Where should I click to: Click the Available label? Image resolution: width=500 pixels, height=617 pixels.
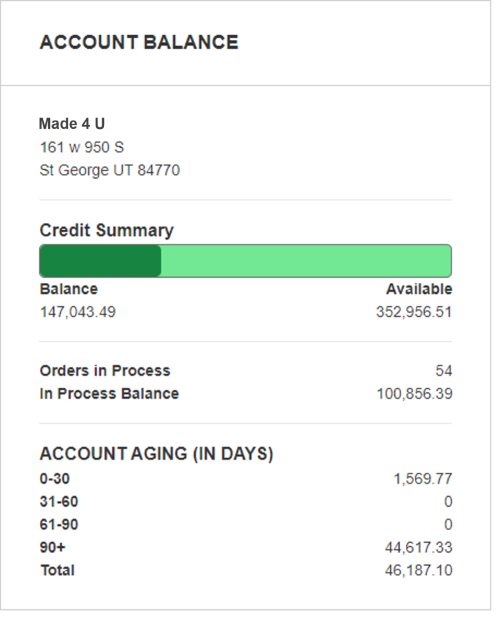(x=419, y=289)
